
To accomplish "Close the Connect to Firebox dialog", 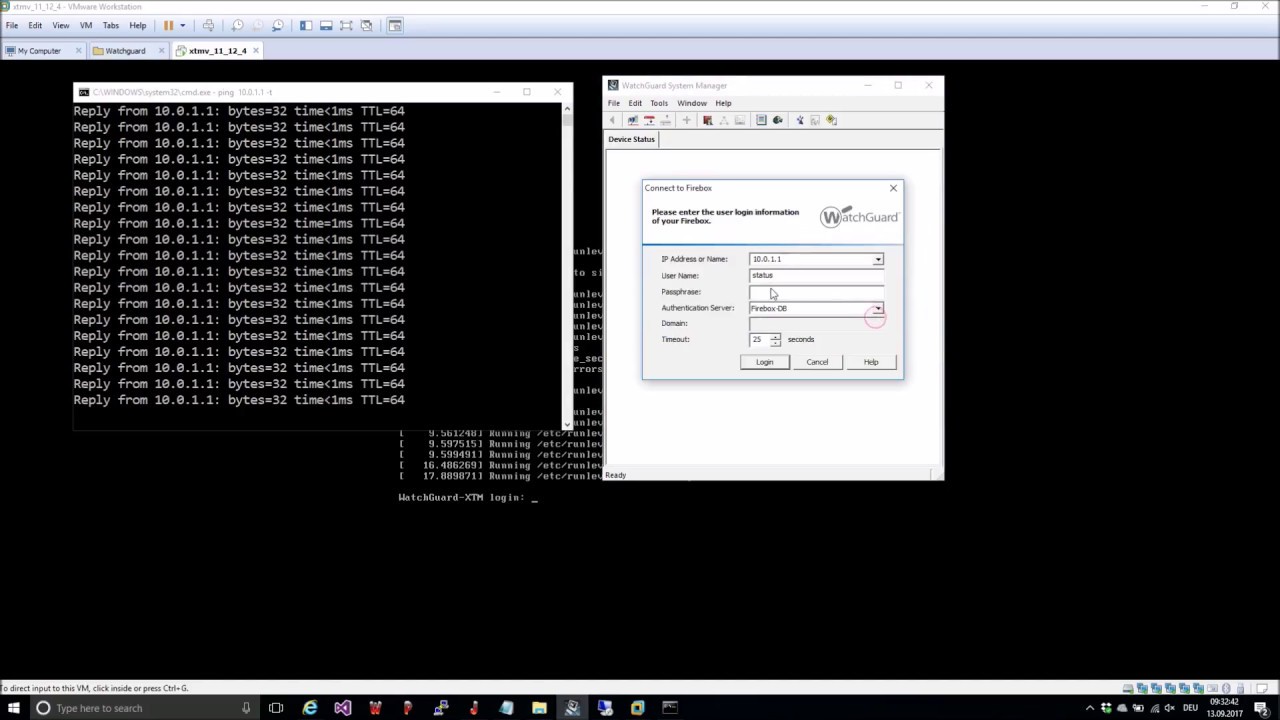I will click(x=893, y=188).
